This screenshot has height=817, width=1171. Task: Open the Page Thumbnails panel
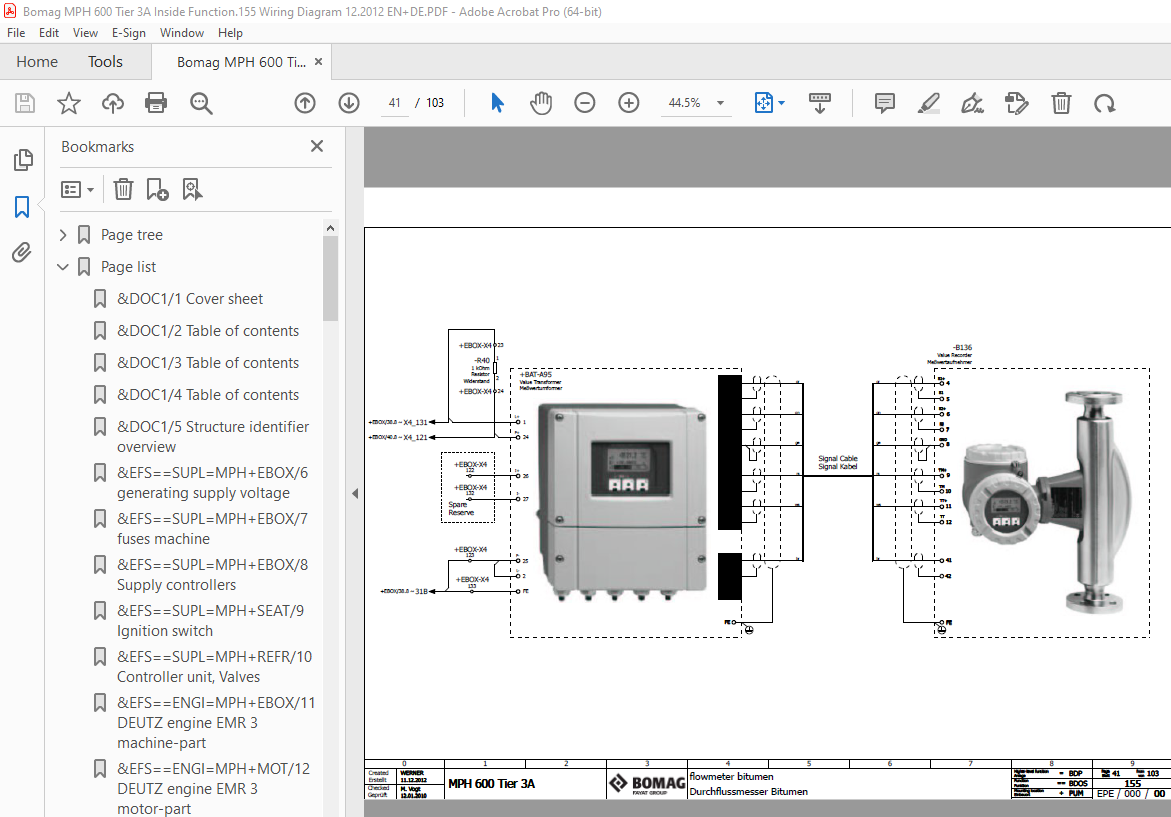click(23, 160)
